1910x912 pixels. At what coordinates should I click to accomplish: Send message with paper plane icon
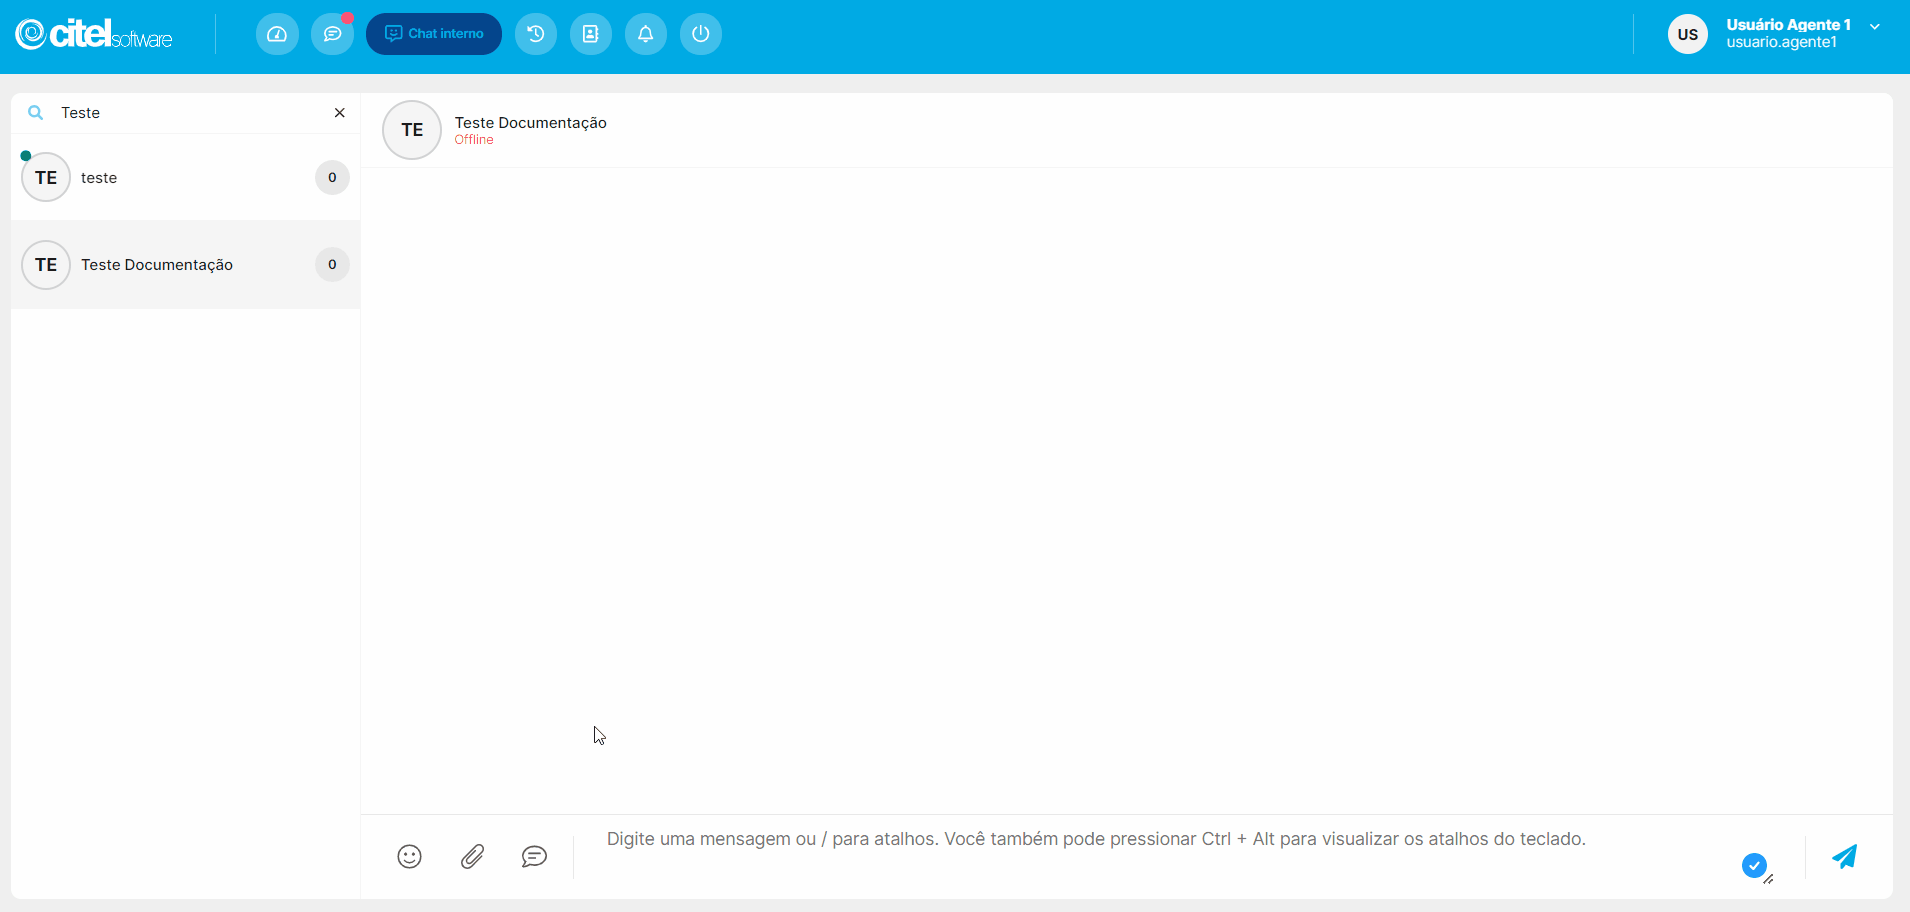click(x=1845, y=857)
